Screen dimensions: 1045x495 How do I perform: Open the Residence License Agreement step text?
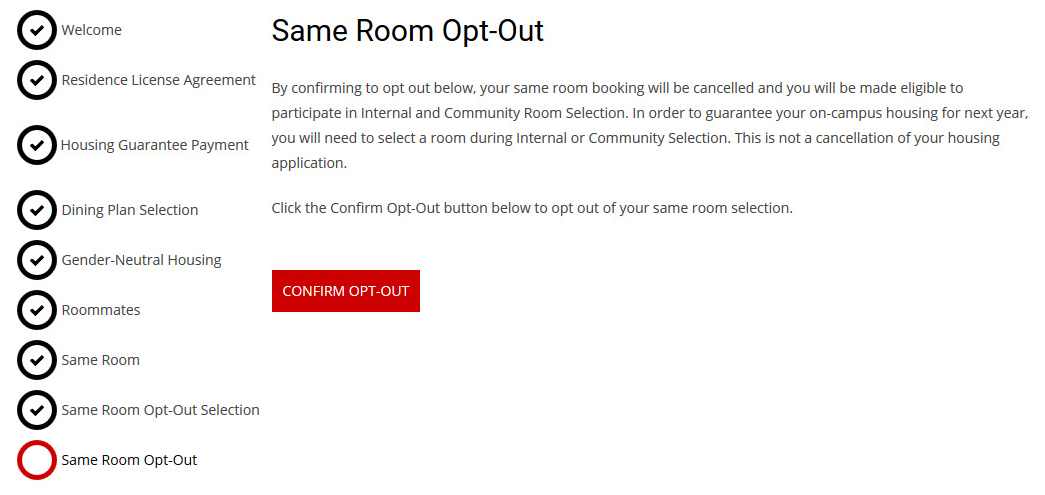point(158,80)
